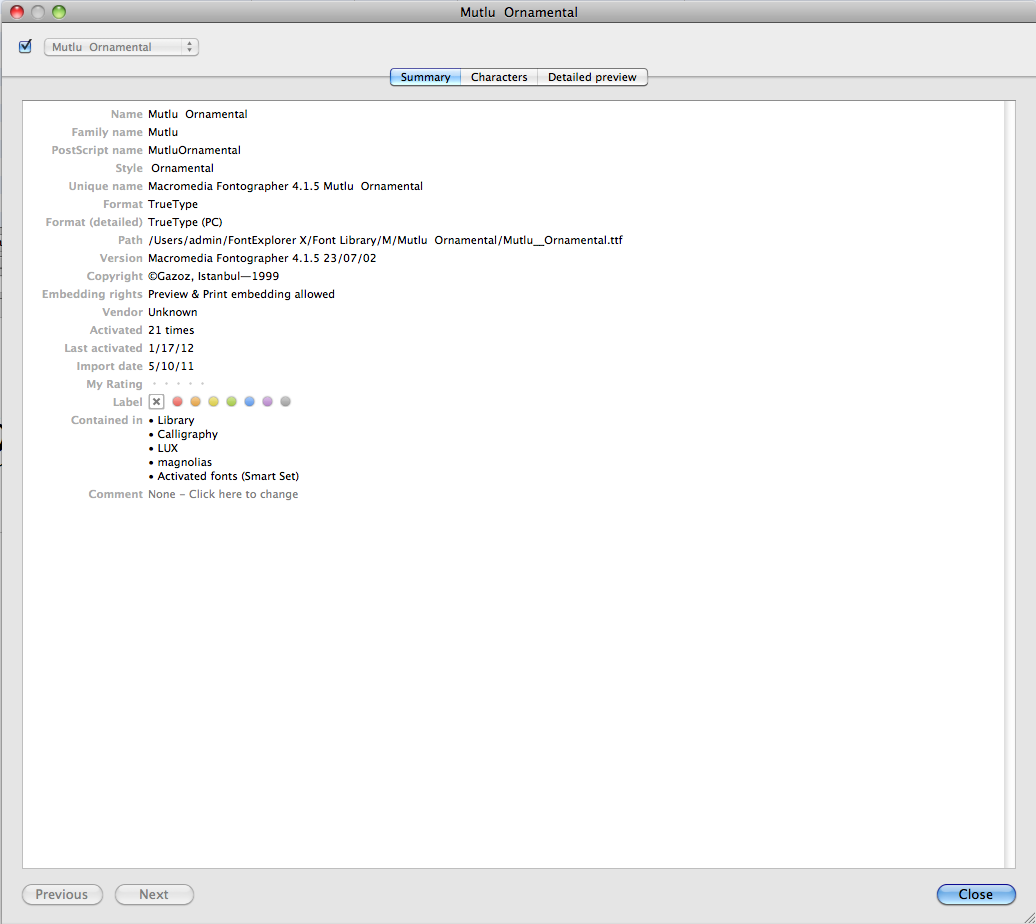Apply the yellow label color
Screen dimensions: 1036x924
[x=213, y=401]
